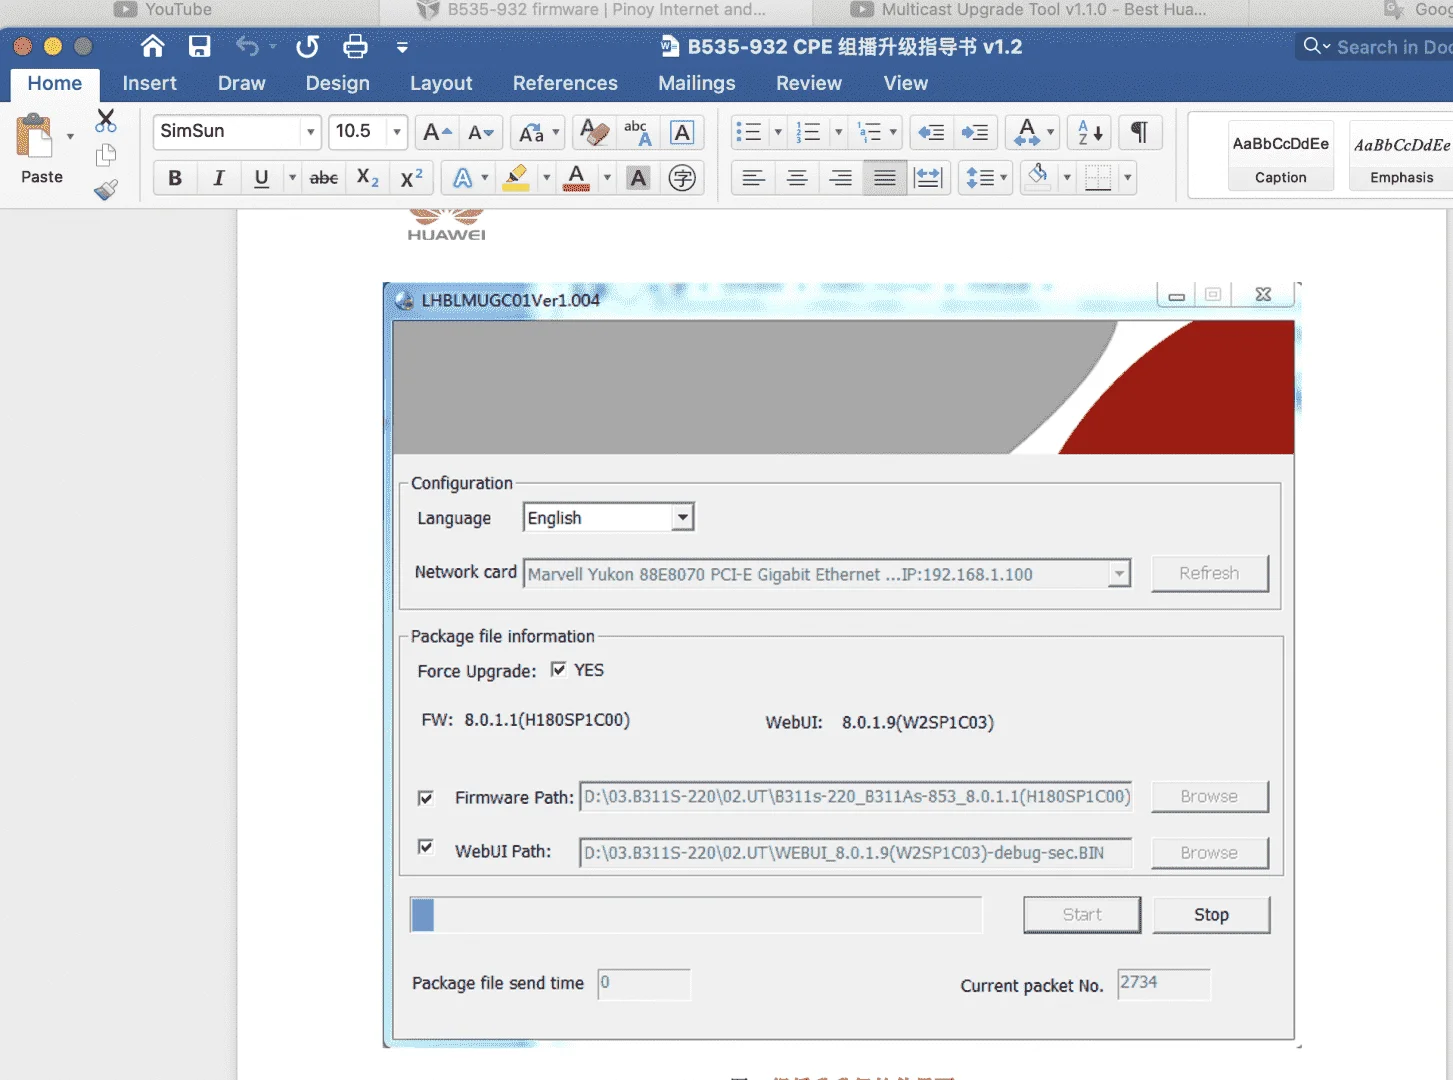The width and height of the screenshot is (1453, 1080).
Task: Click the text highlight color marker icon
Action: [516, 178]
